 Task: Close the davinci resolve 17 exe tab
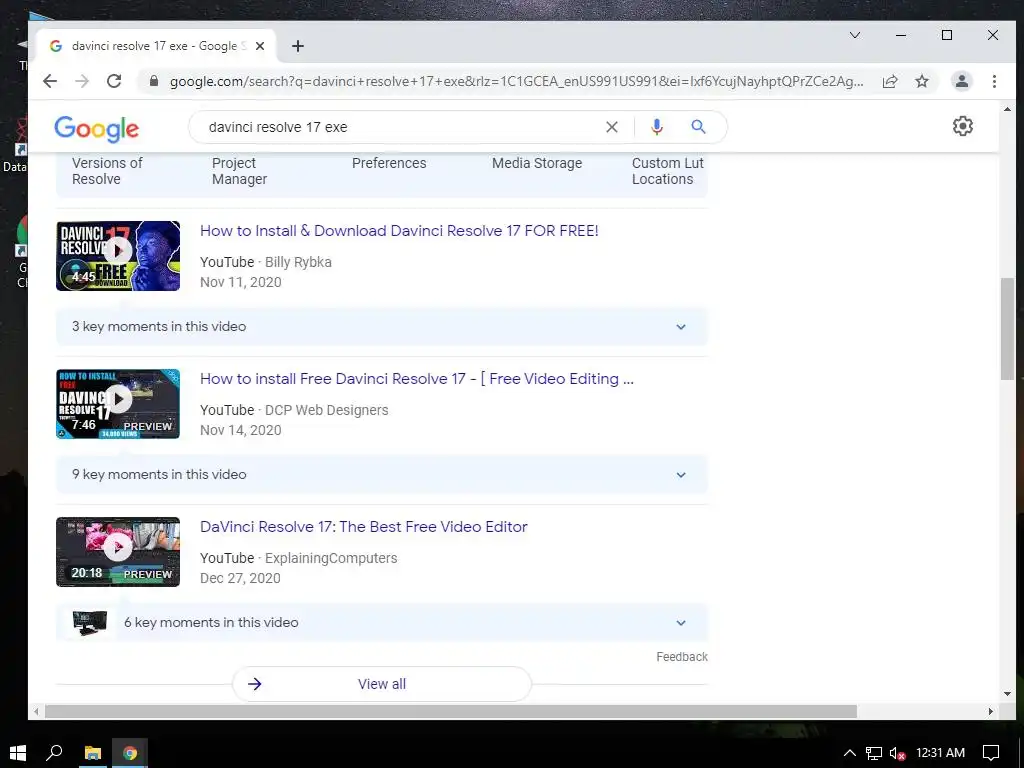click(x=260, y=46)
